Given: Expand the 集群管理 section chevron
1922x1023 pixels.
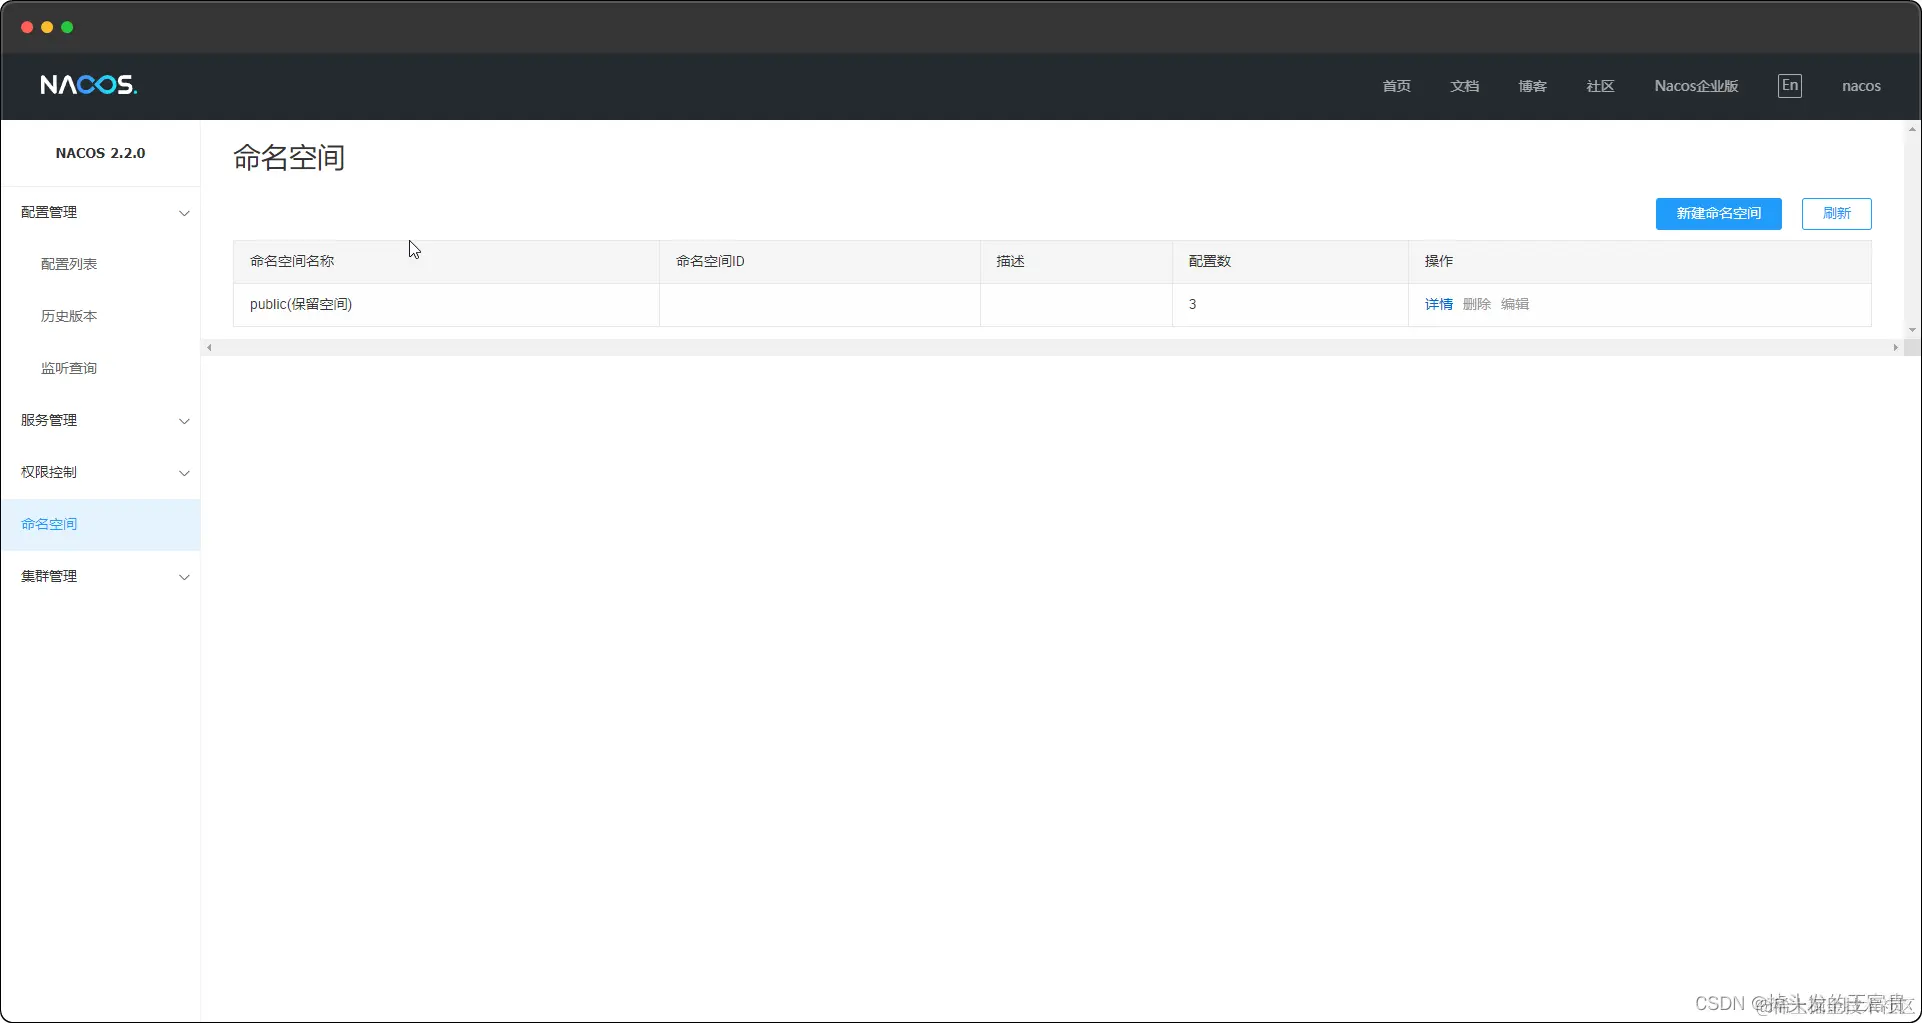Looking at the screenshot, I should point(184,577).
